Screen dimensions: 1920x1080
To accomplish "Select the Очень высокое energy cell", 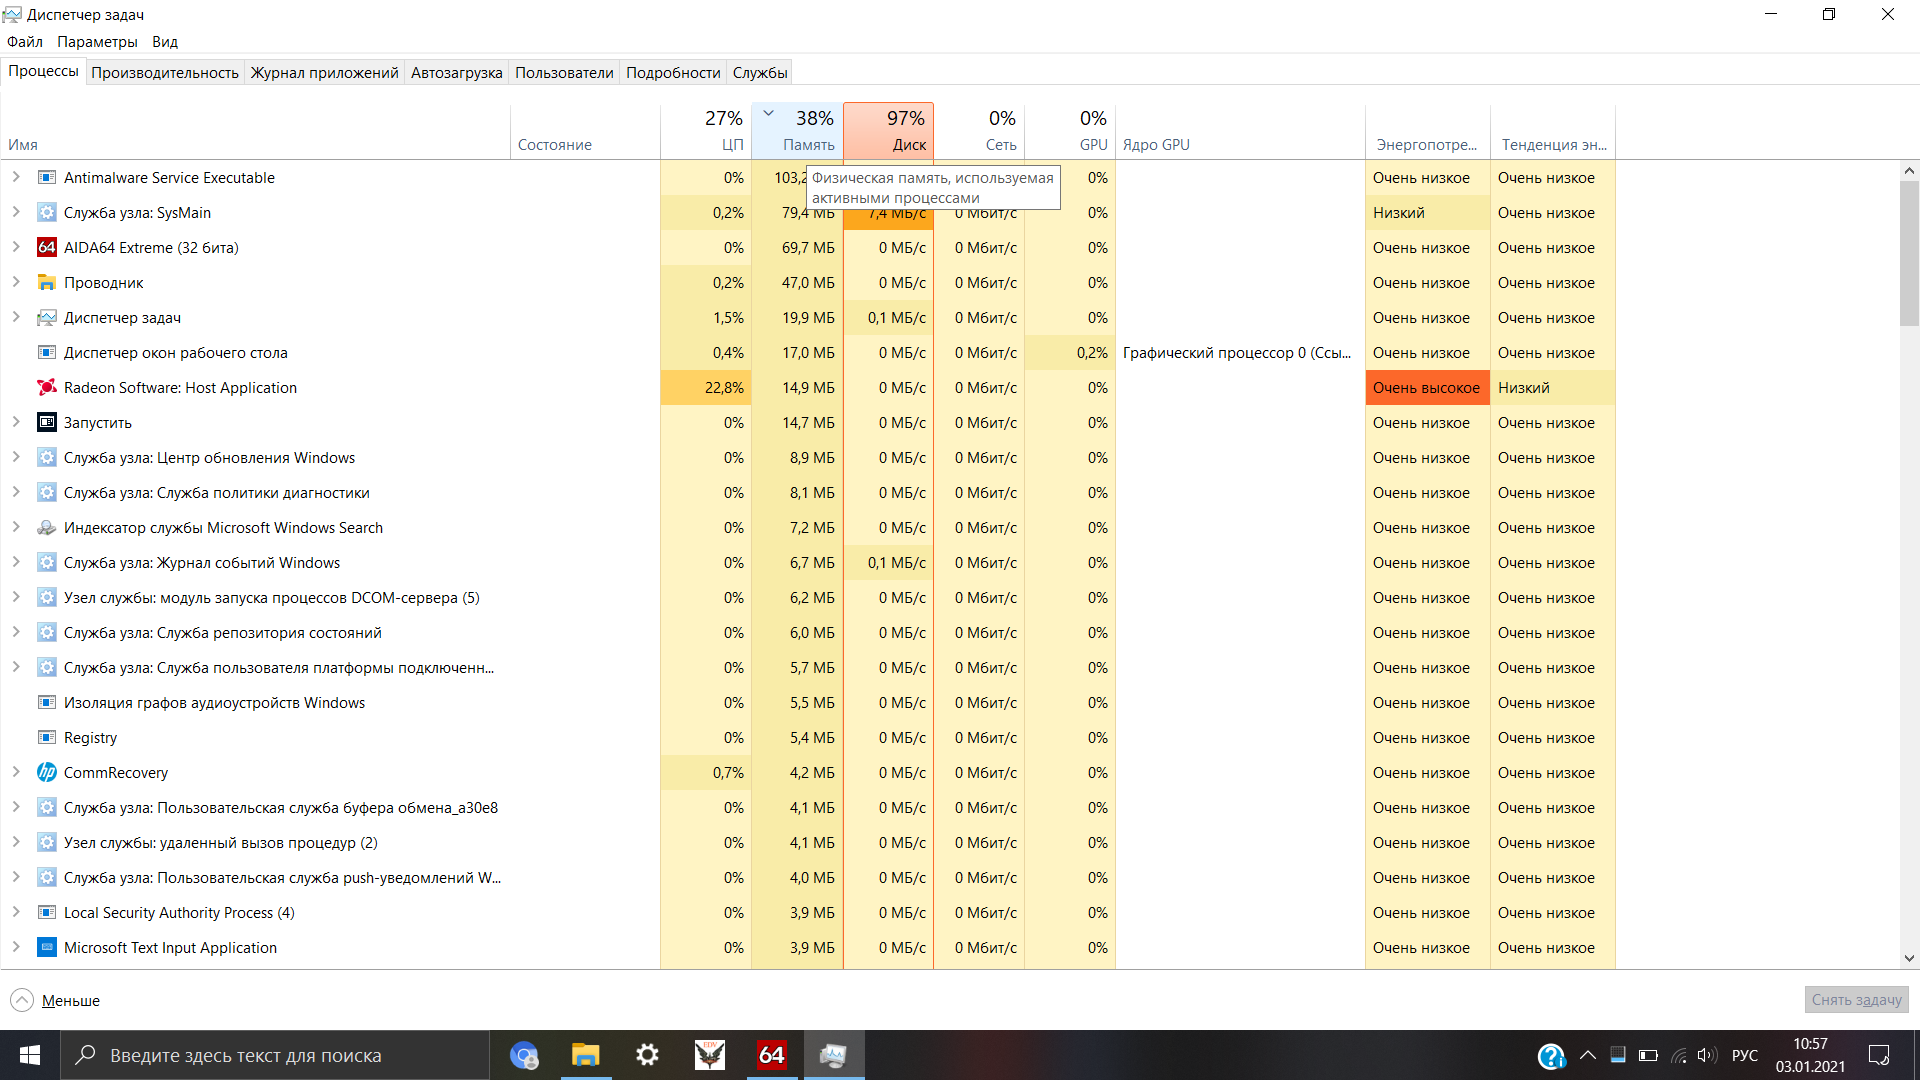I will tap(1427, 388).
